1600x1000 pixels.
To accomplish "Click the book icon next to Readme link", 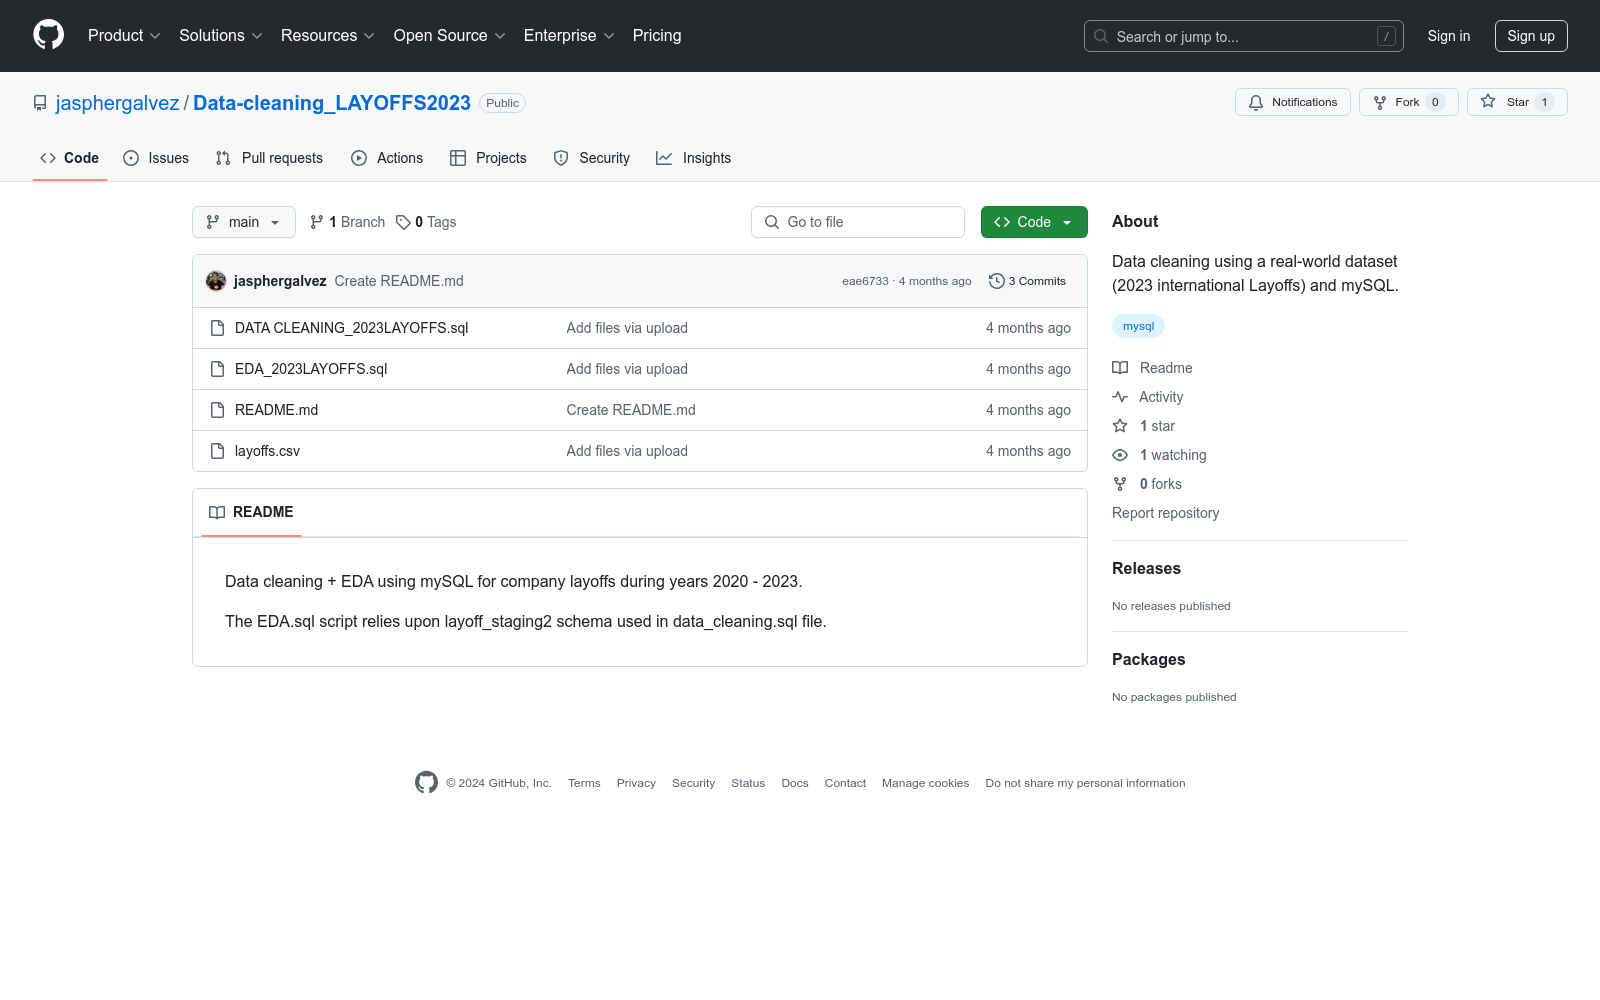I will pos(1120,368).
